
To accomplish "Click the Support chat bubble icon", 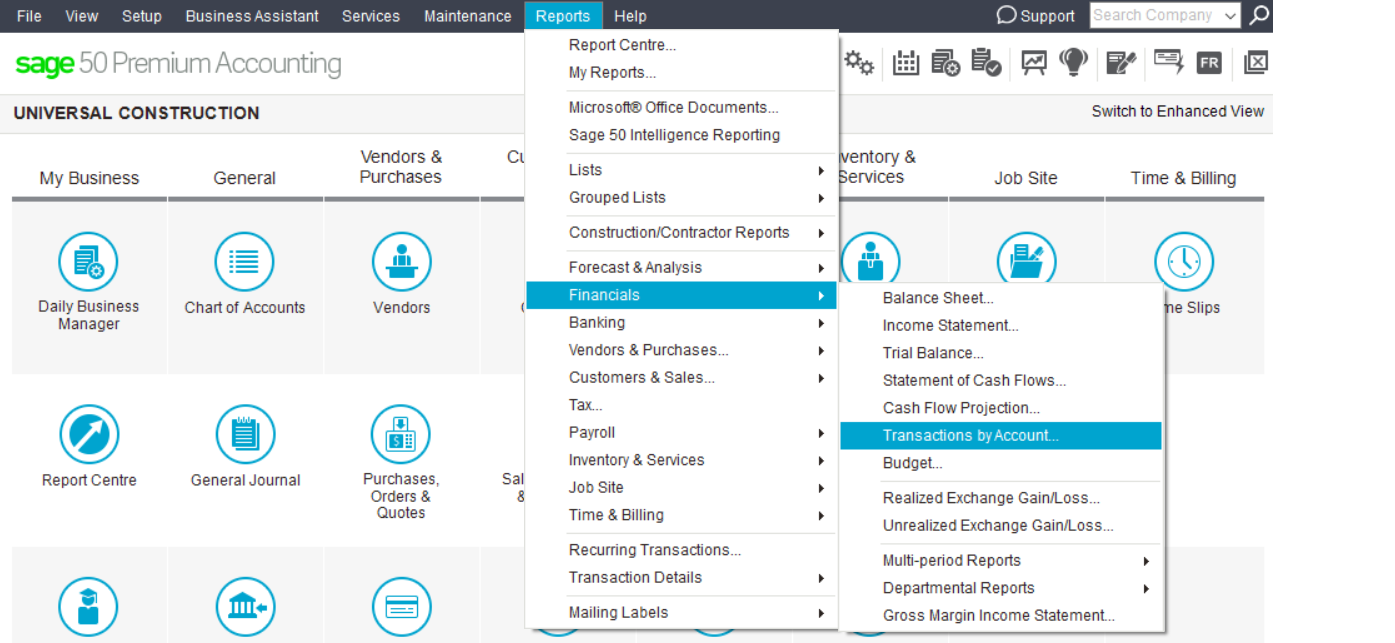I will coord(1006,15).
